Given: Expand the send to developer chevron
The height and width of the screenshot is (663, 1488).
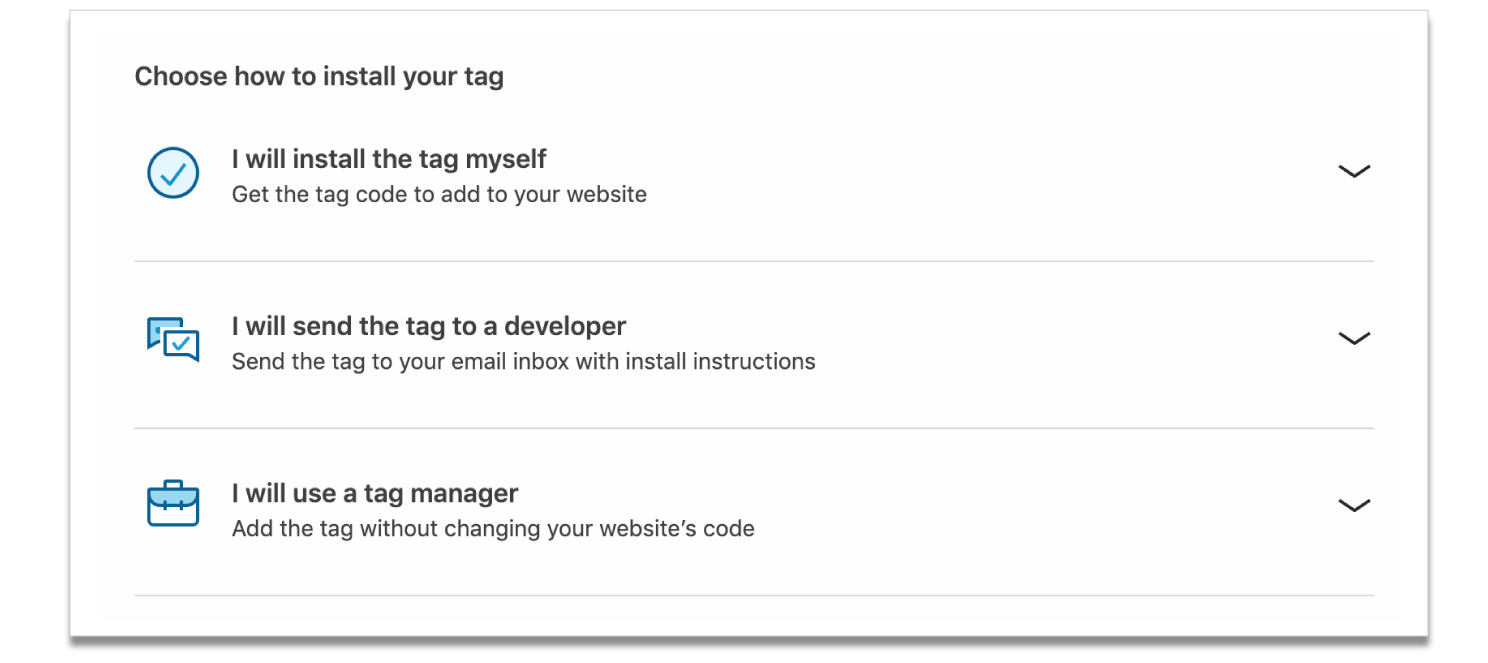Looking at the screenshot, I should pos(1353,339).
